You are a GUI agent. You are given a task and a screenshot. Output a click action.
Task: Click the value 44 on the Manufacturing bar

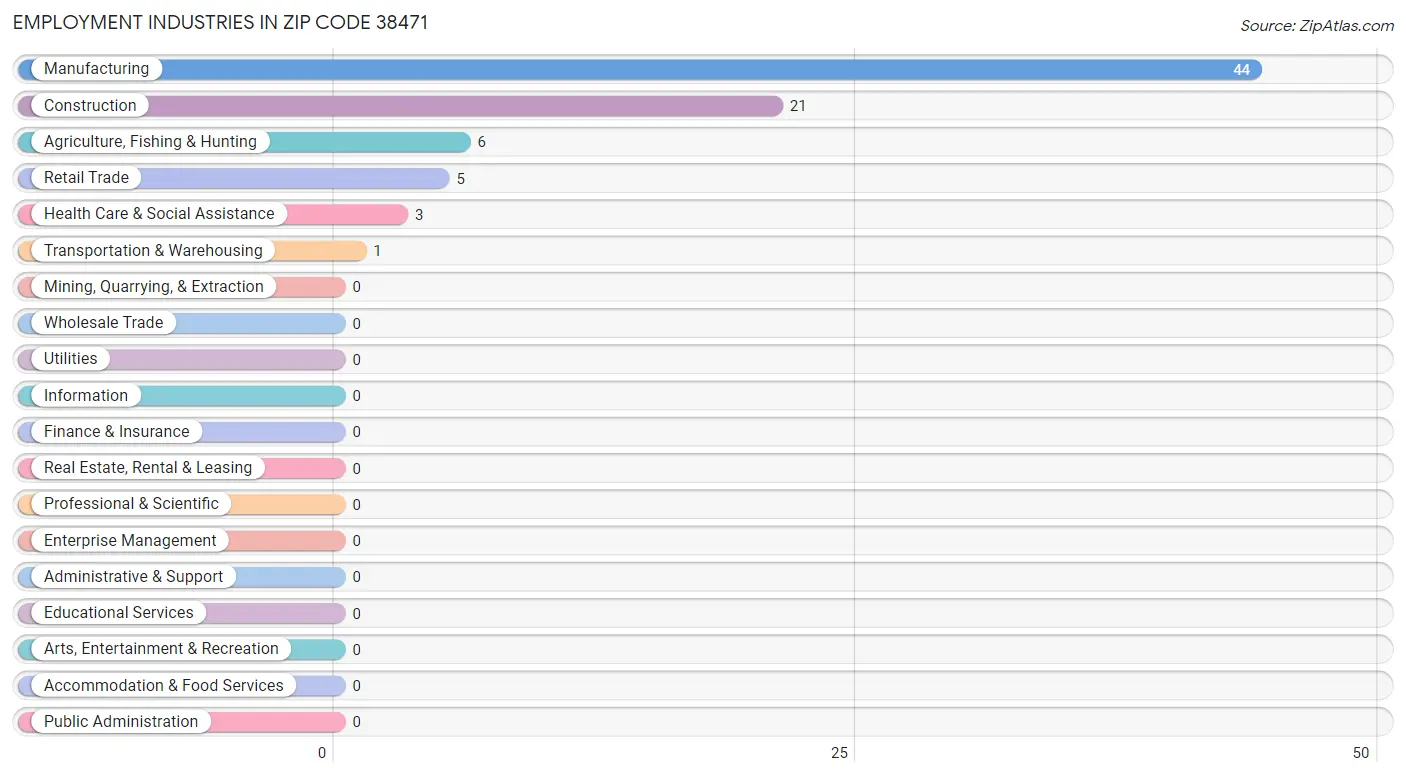pos(1241,70)
